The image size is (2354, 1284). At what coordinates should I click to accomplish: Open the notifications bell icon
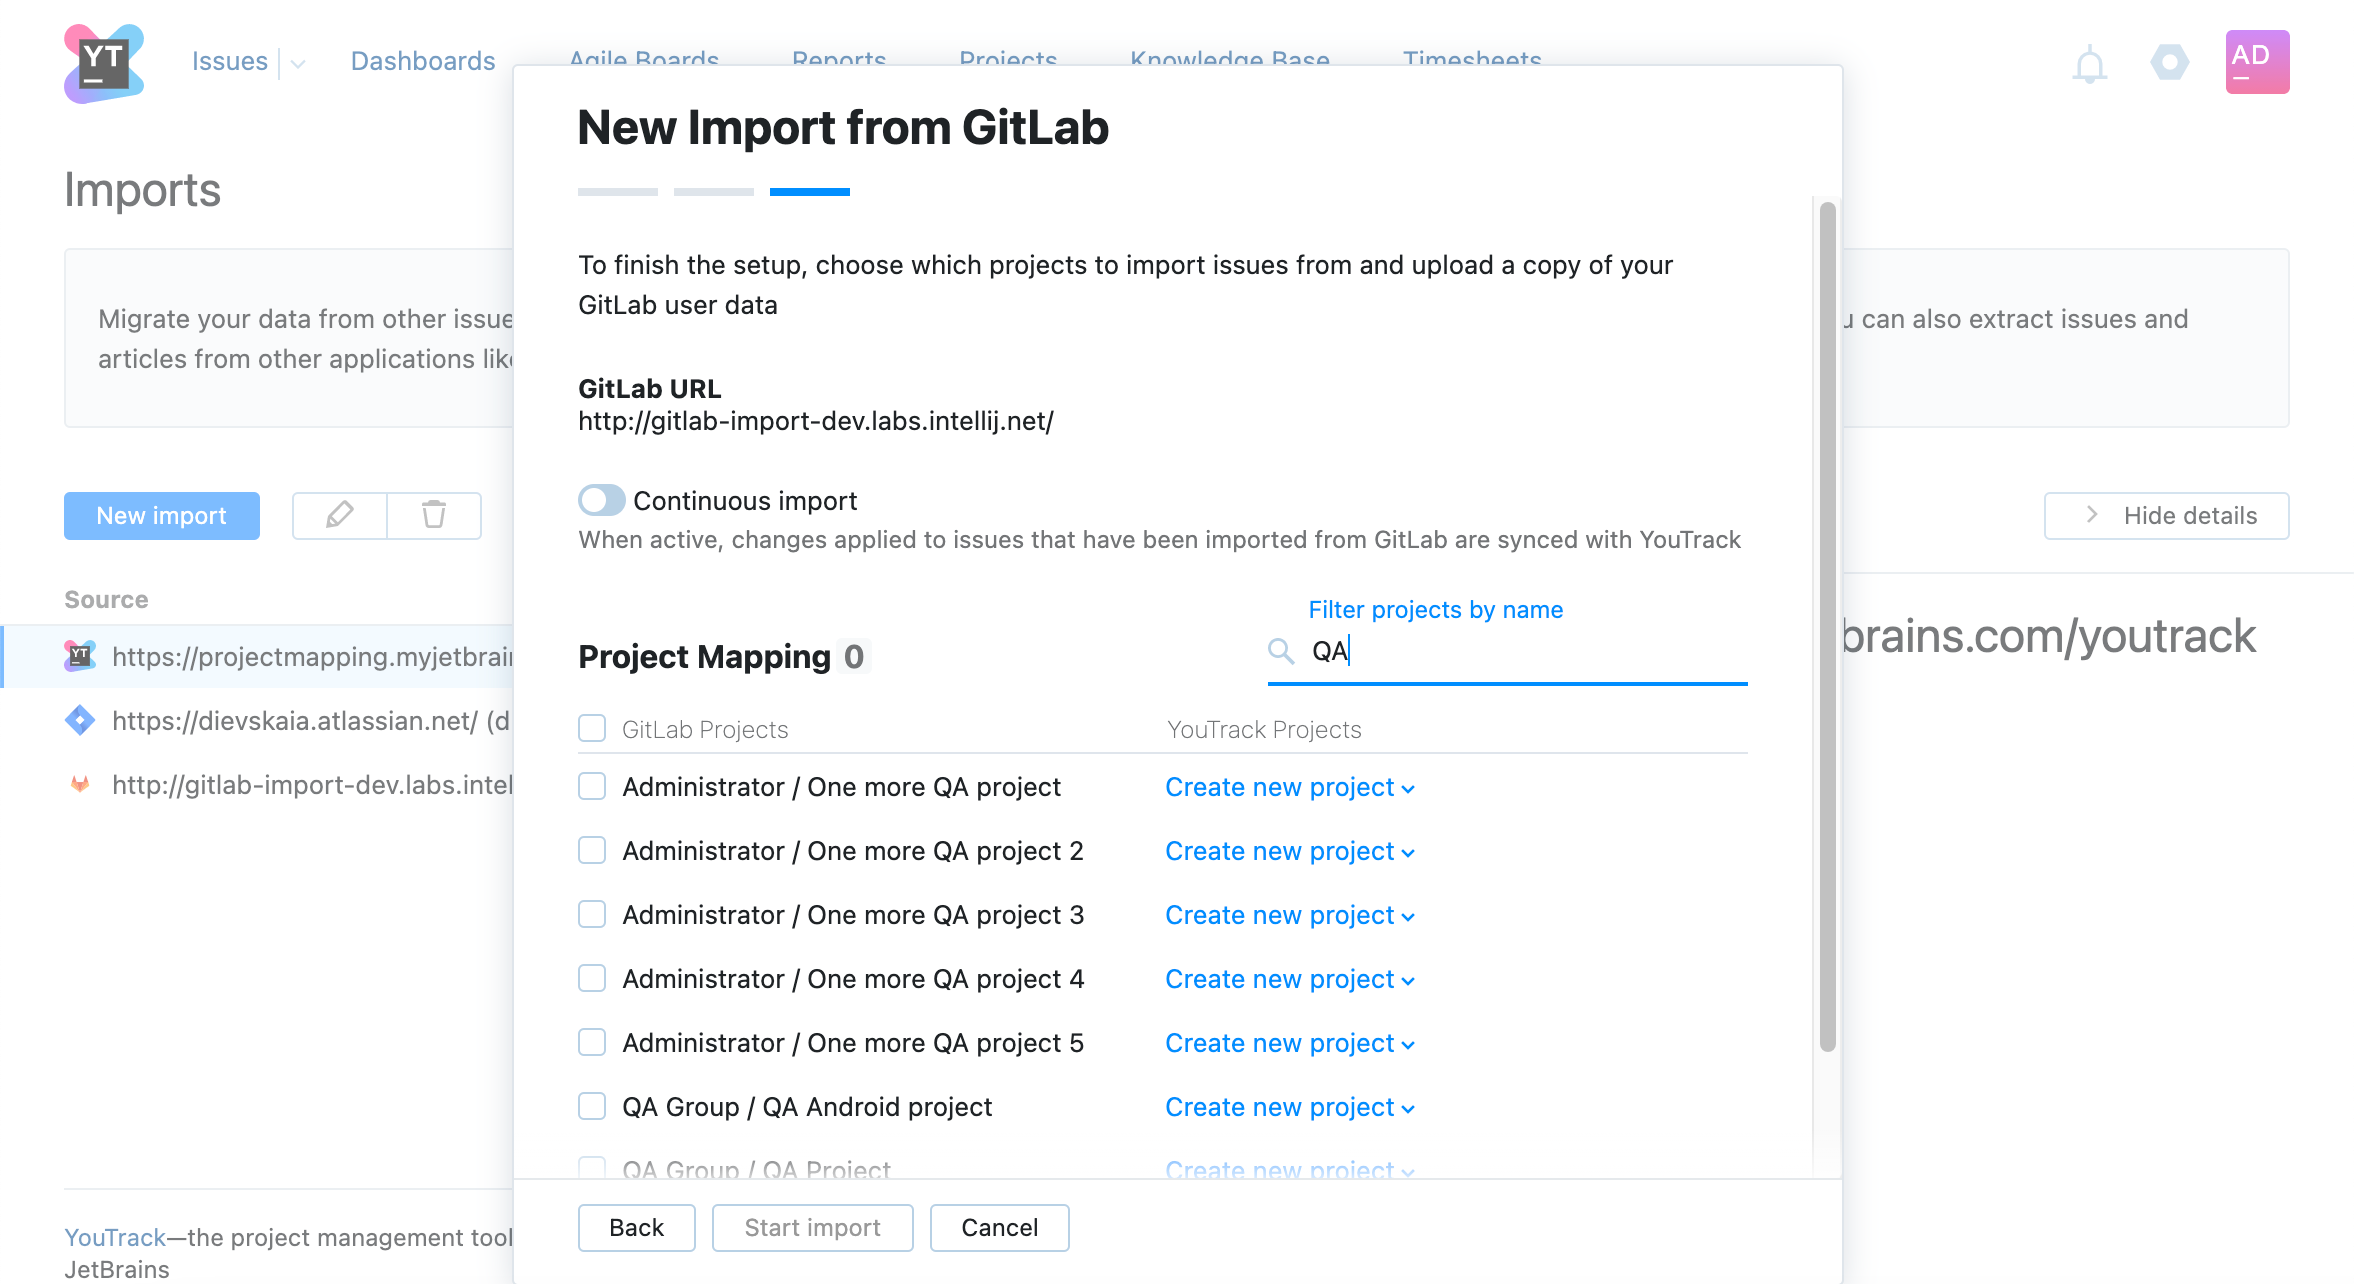tap(2089, 65)
